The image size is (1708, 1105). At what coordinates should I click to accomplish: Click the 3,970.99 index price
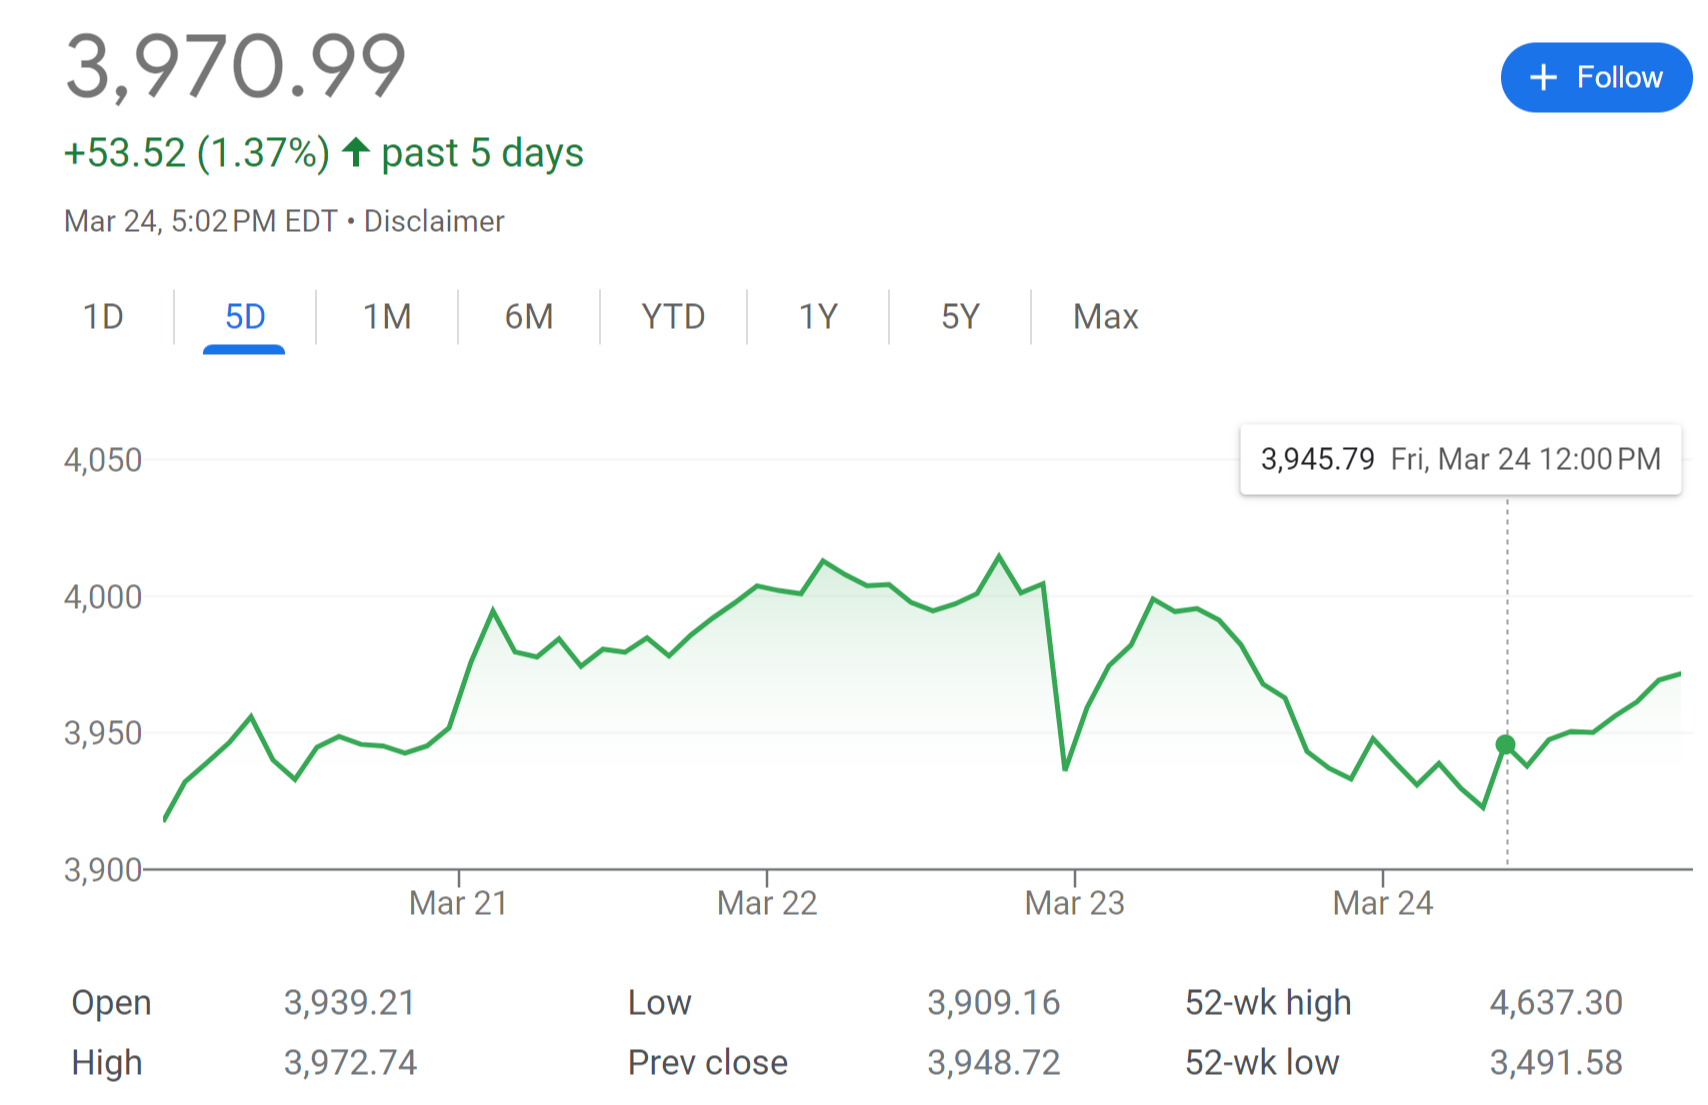235,67
